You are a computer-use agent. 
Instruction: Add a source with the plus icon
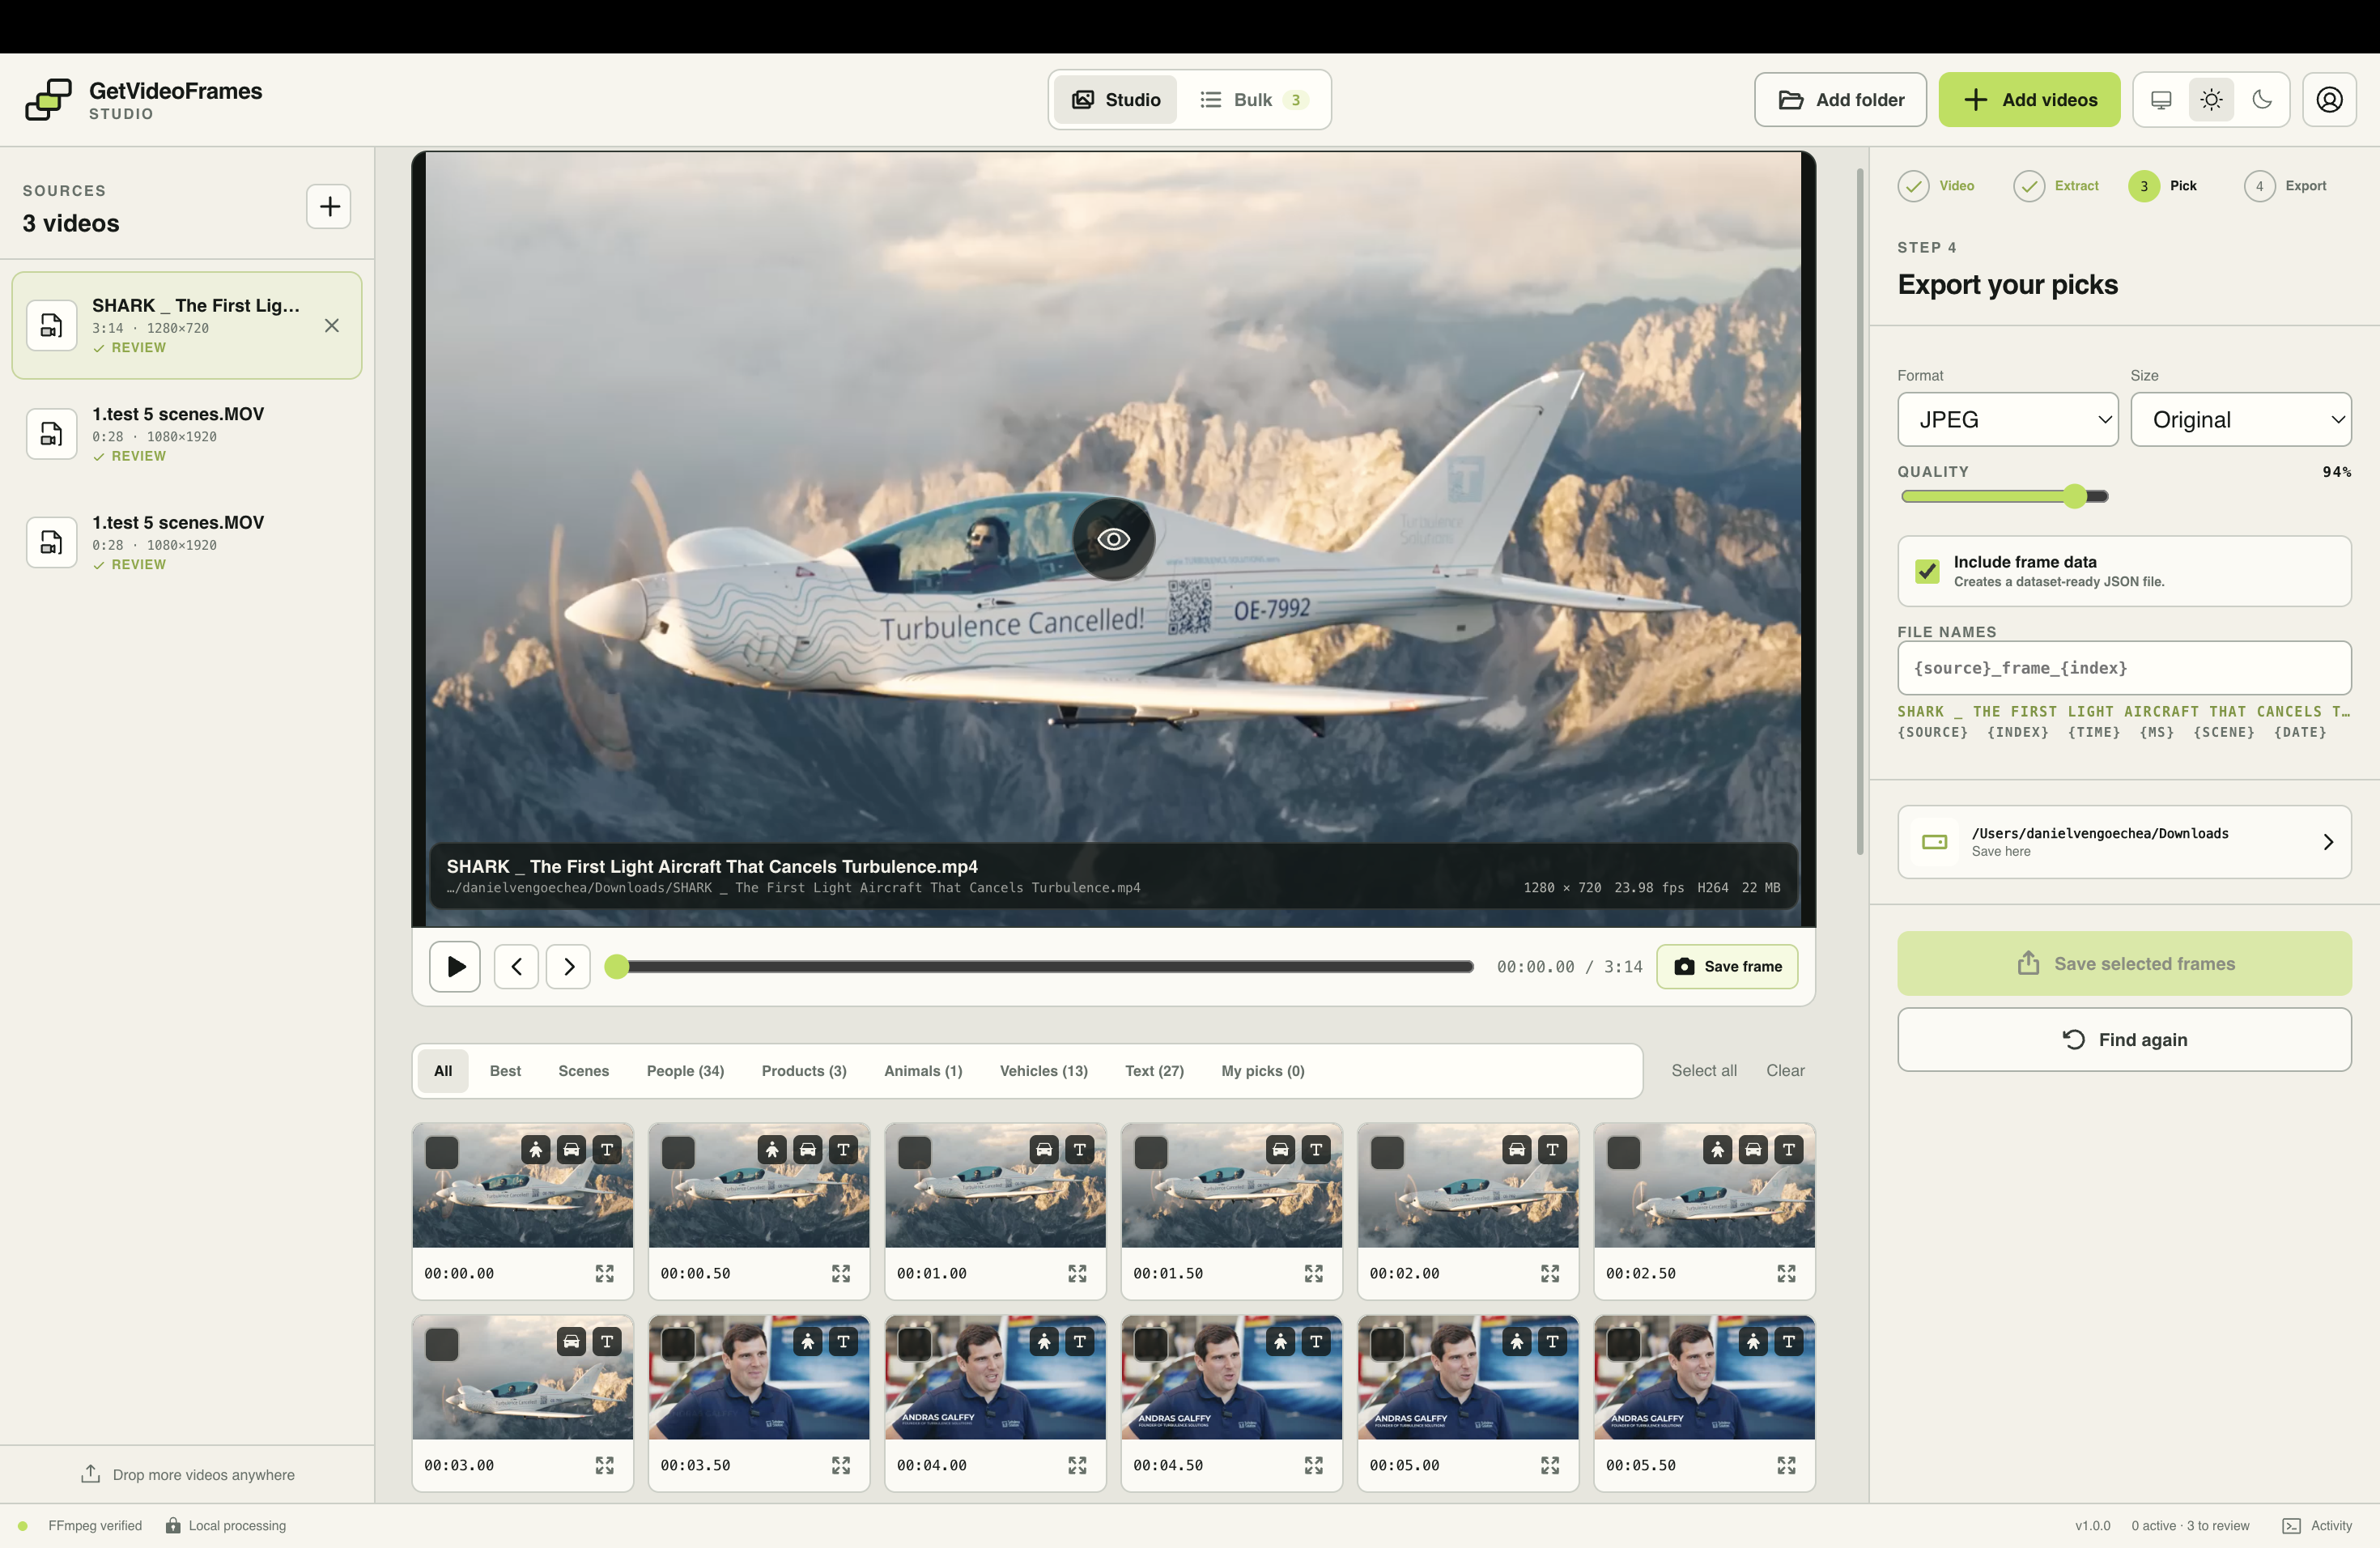tap(329, 207)
